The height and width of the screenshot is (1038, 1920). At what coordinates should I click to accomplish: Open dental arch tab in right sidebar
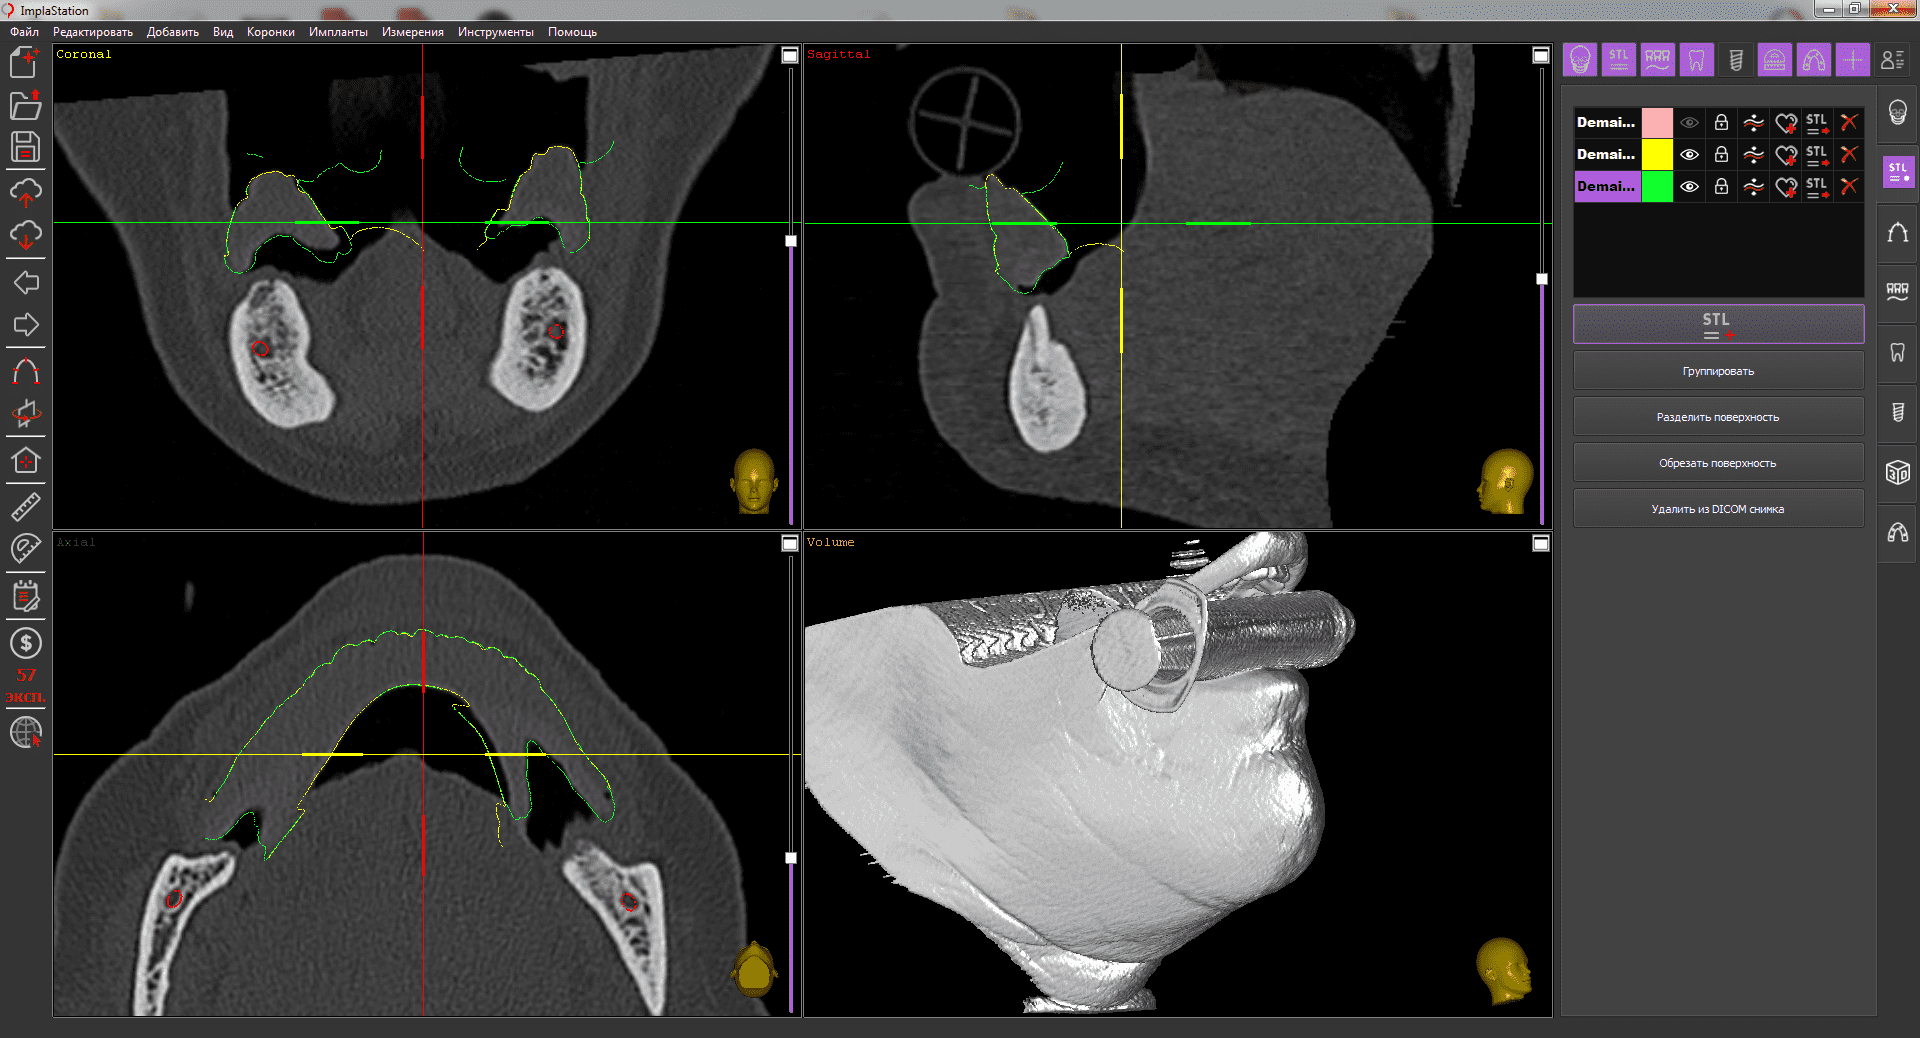[1897, 532]
